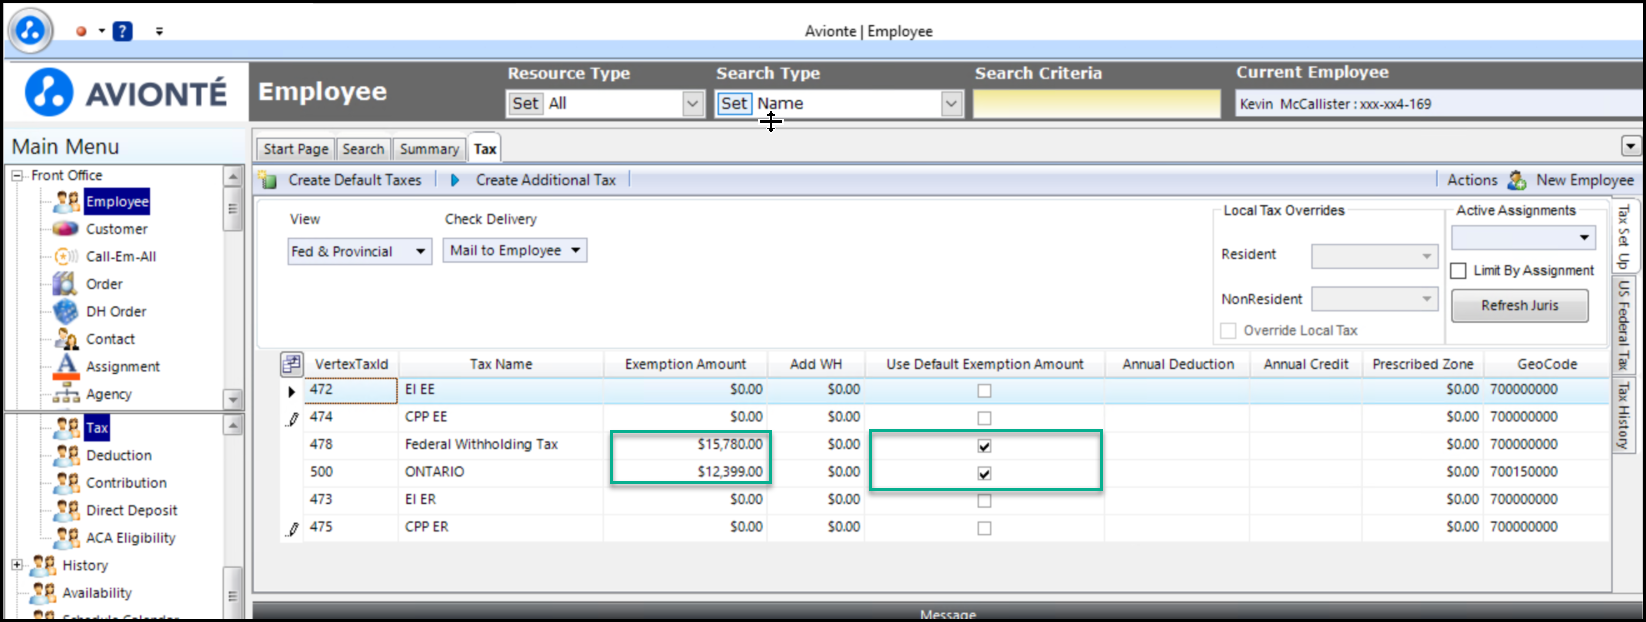Expand the History tree node
Viewport: 1646px width, 622px height.
[x=17, y=565]
